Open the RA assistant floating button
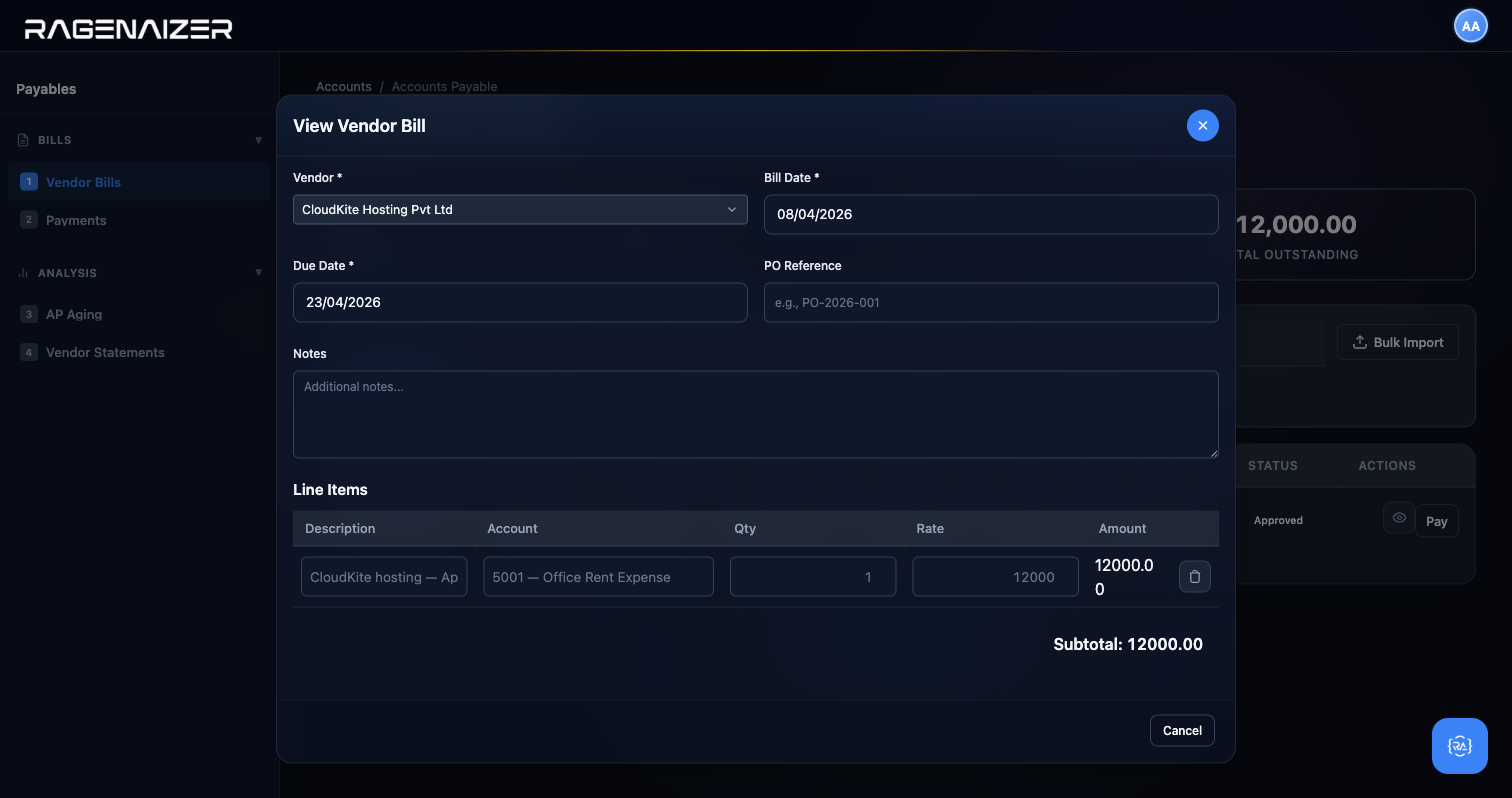 tap(1460, 746)
